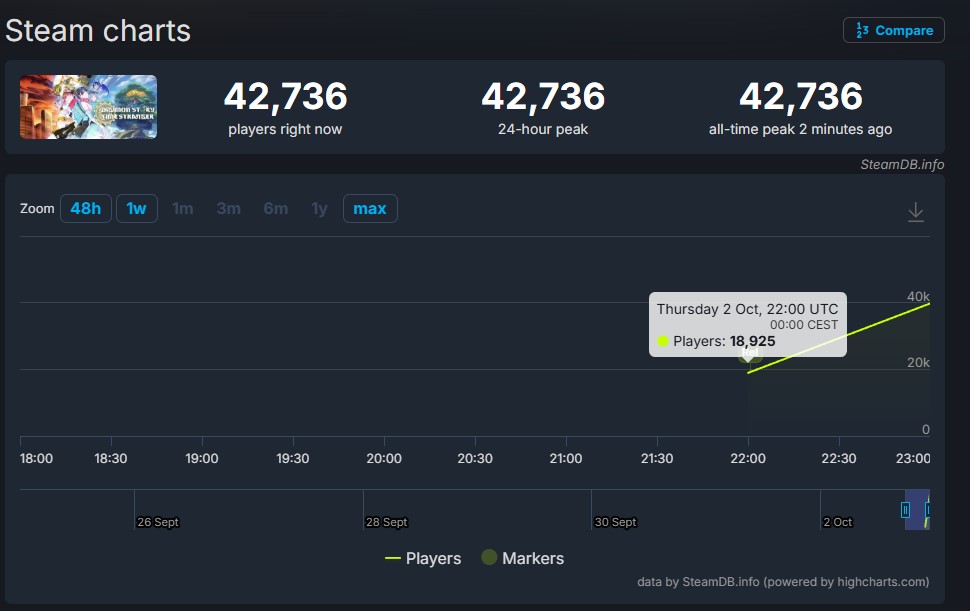Screen dimensions: 970x611
Task: Click the 'Zoom' label
Action: (x=37, y=208)
